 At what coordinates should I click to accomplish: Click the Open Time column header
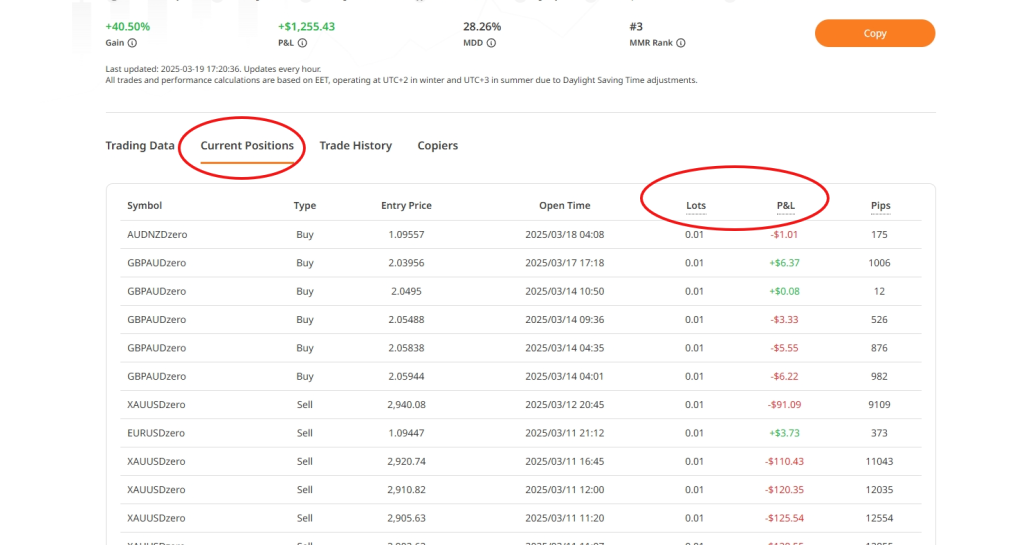point(564,206)
